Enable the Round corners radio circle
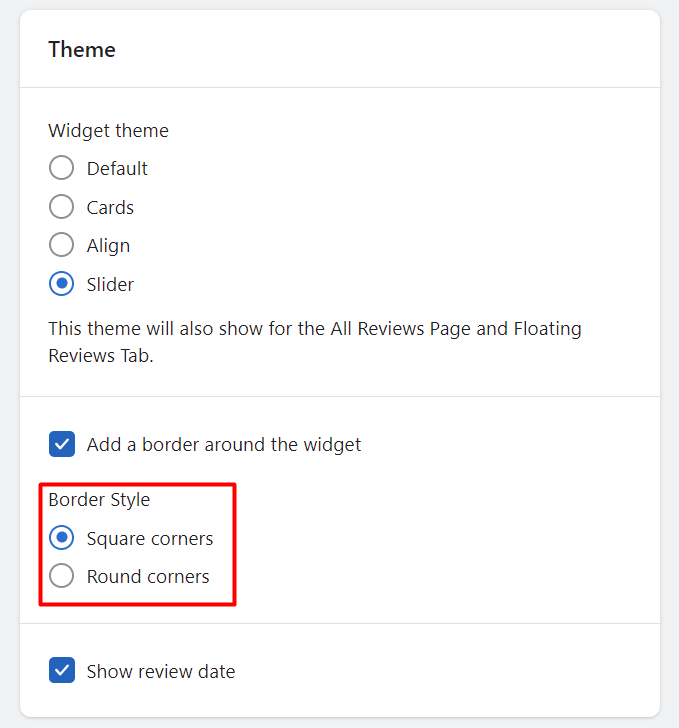679x728 pixels. [61, 576]
